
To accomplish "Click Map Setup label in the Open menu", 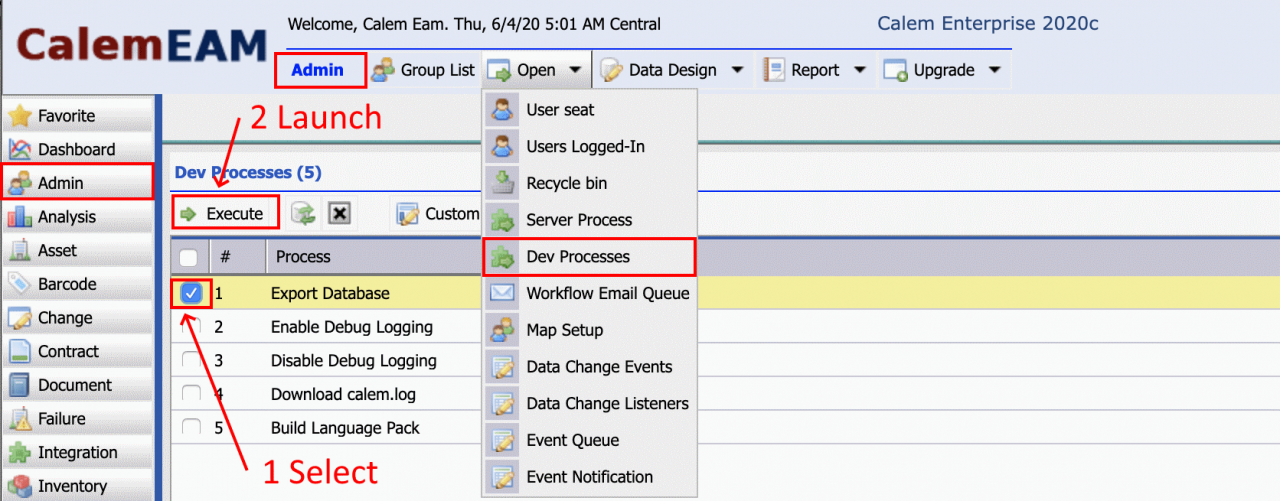I will 565,330.
